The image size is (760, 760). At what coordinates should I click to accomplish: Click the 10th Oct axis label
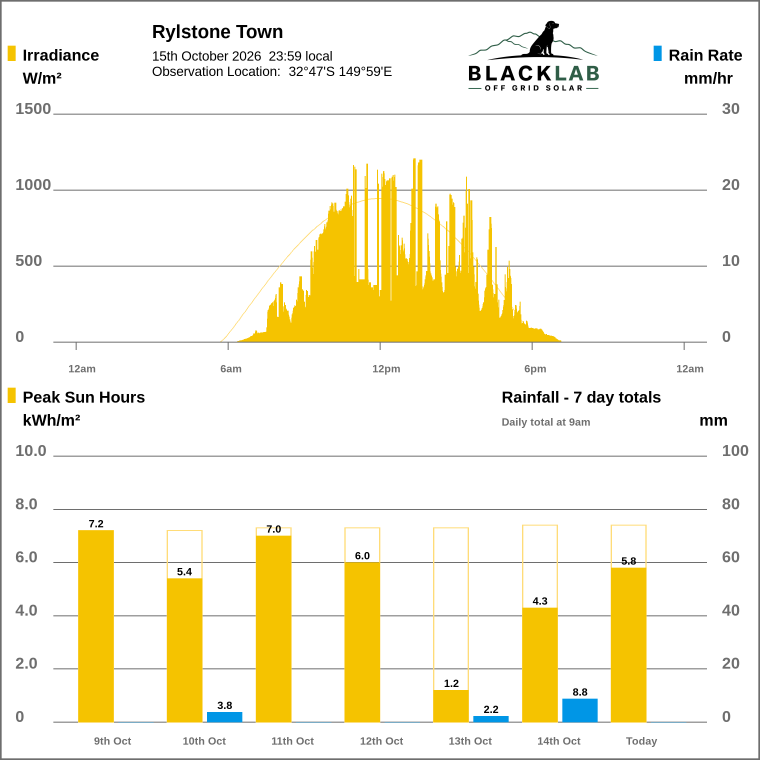point(204,741)
